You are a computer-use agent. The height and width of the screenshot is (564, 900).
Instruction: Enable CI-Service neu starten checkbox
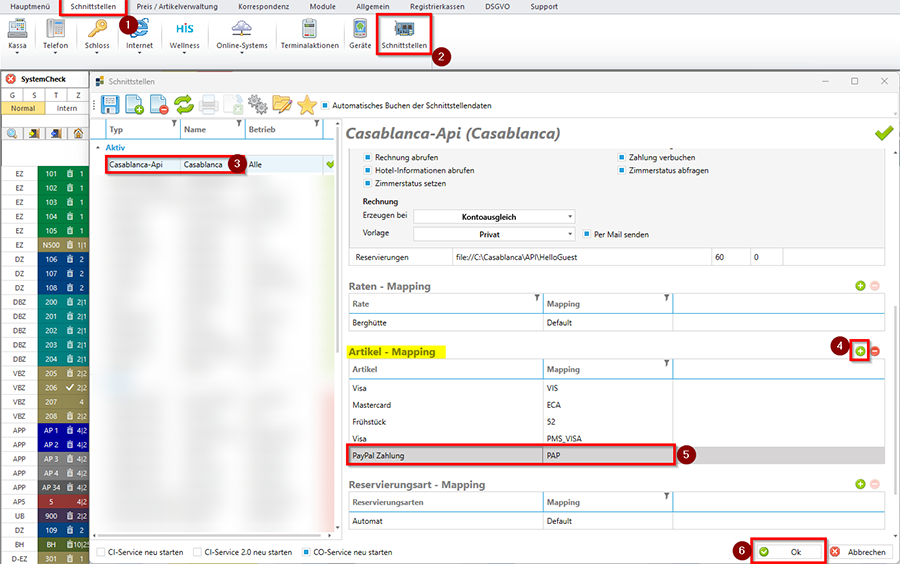(99, 551)
